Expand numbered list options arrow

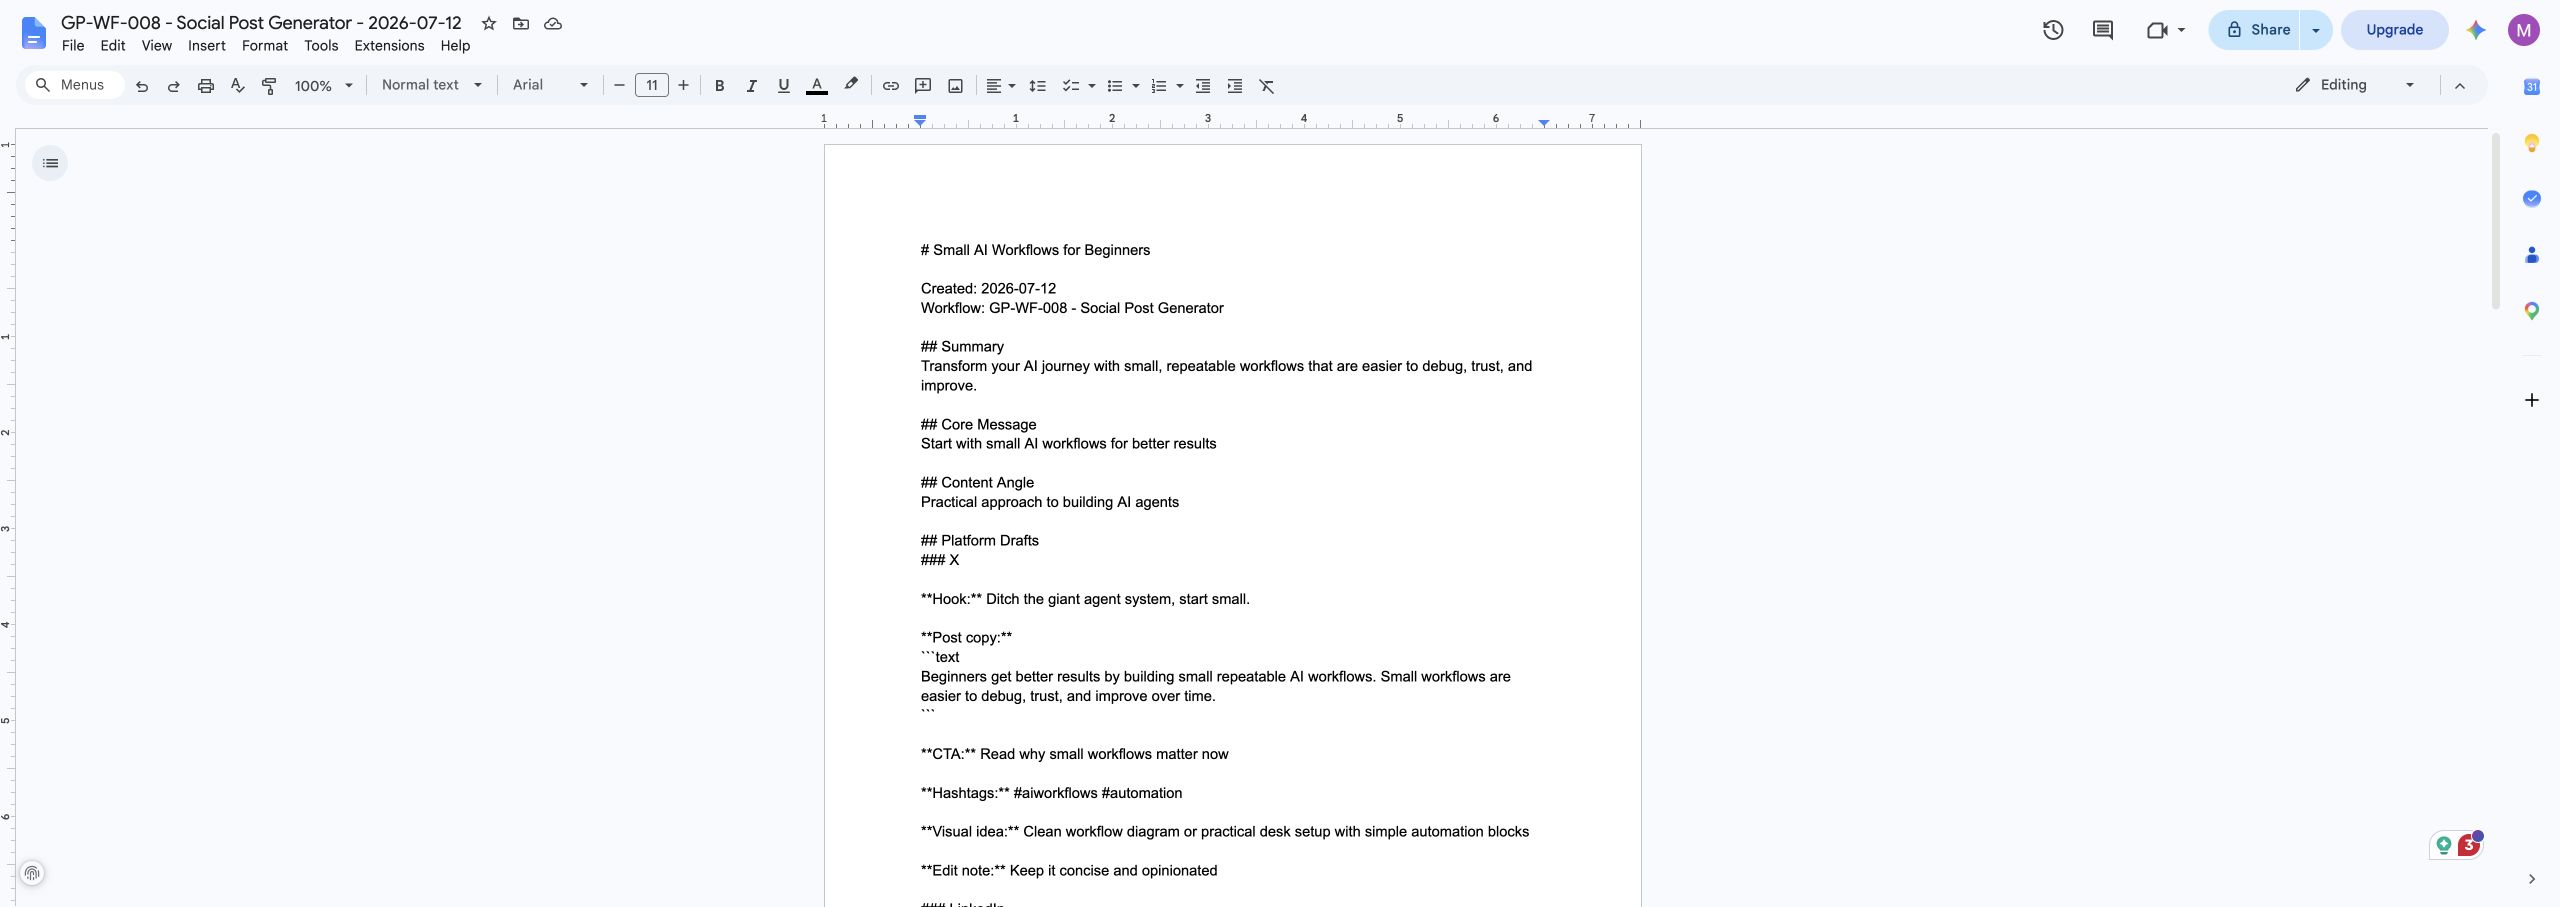(1180, 86)
